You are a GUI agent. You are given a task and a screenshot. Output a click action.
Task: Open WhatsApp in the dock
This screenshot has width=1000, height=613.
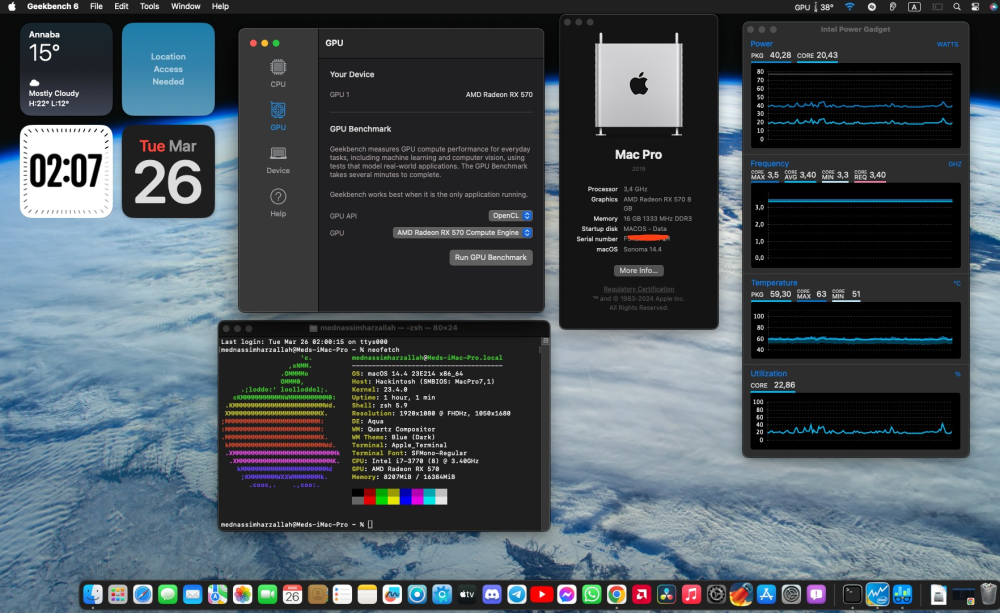tap(591, 595)
